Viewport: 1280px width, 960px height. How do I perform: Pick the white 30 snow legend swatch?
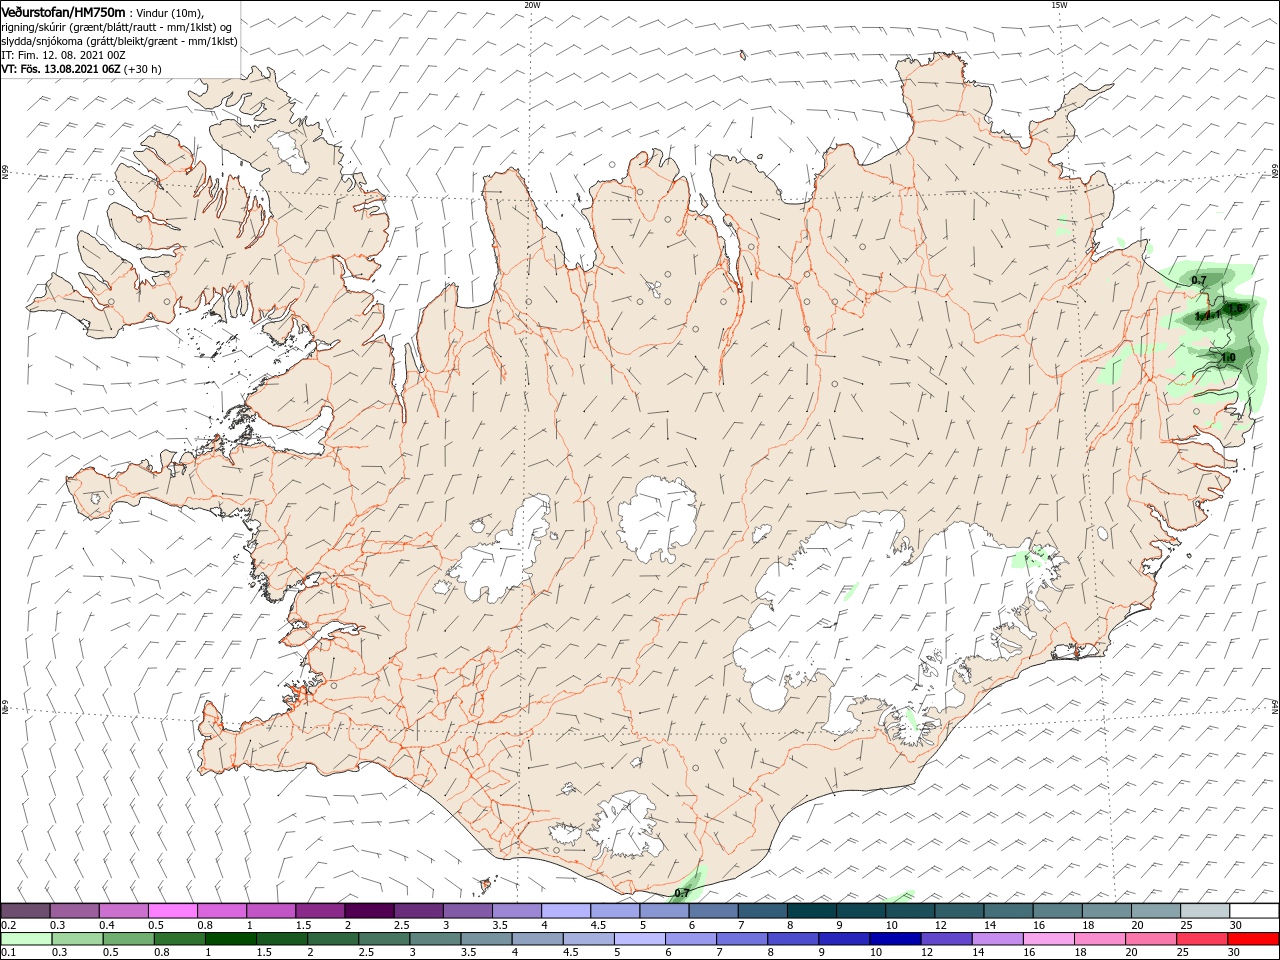1254,911
